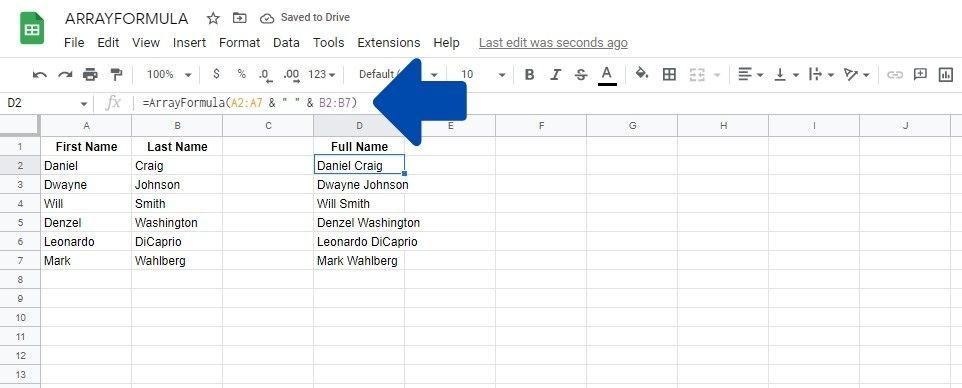Click the merge cells icon
The width and height of the screenshot is (962, 388).
[697, 75]
